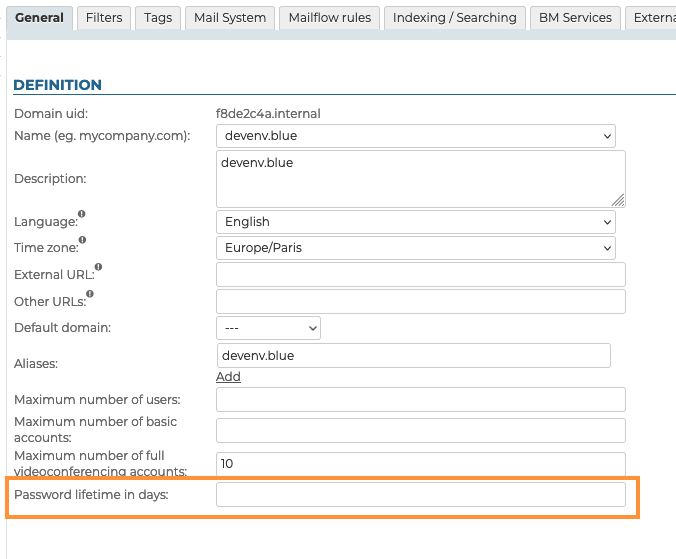Select the Mailflow rules tab
676x559 pixels.
329,18
